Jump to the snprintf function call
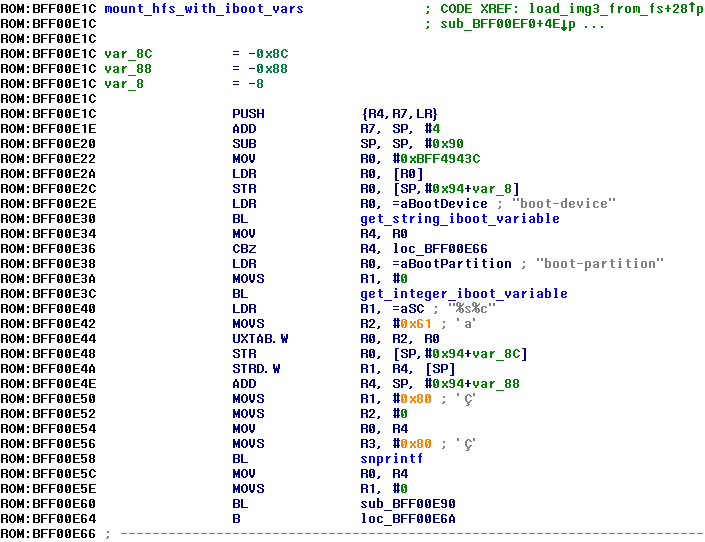 (x=391, y=459)
